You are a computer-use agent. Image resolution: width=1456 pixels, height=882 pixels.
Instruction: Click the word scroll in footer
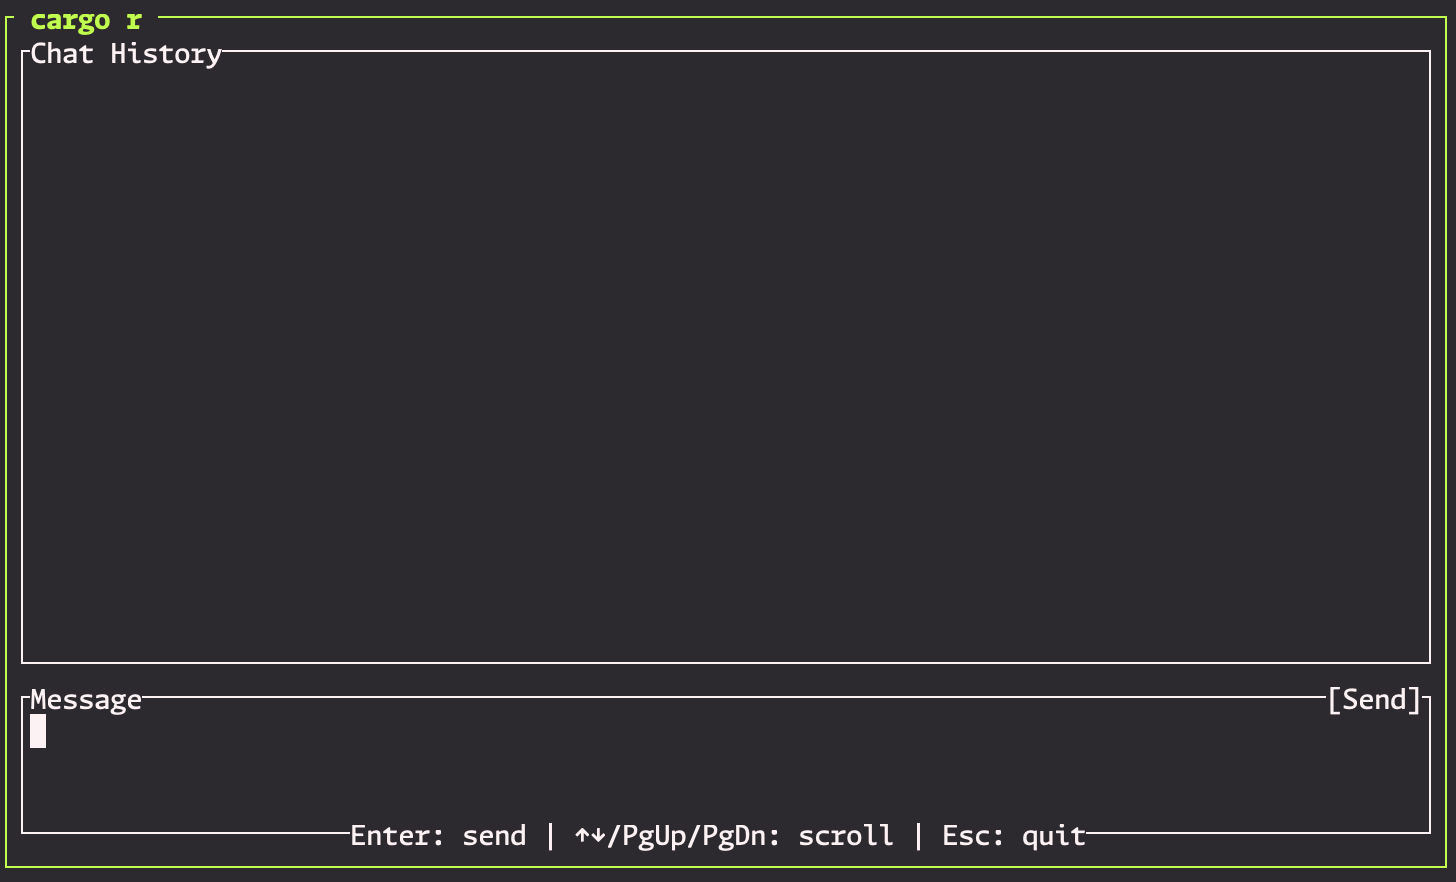(x=846, y=836)
